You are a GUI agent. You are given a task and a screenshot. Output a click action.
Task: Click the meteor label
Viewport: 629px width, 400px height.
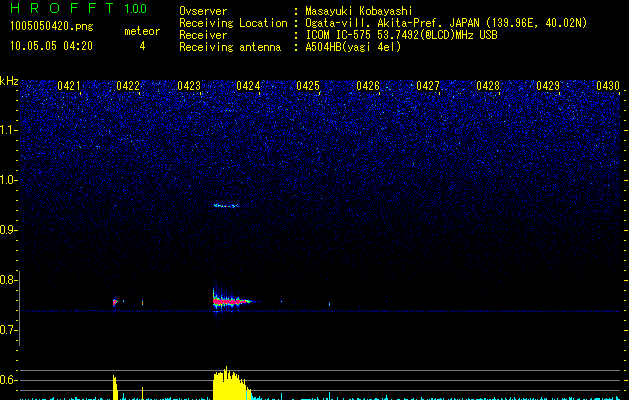(x=142, y=31)
